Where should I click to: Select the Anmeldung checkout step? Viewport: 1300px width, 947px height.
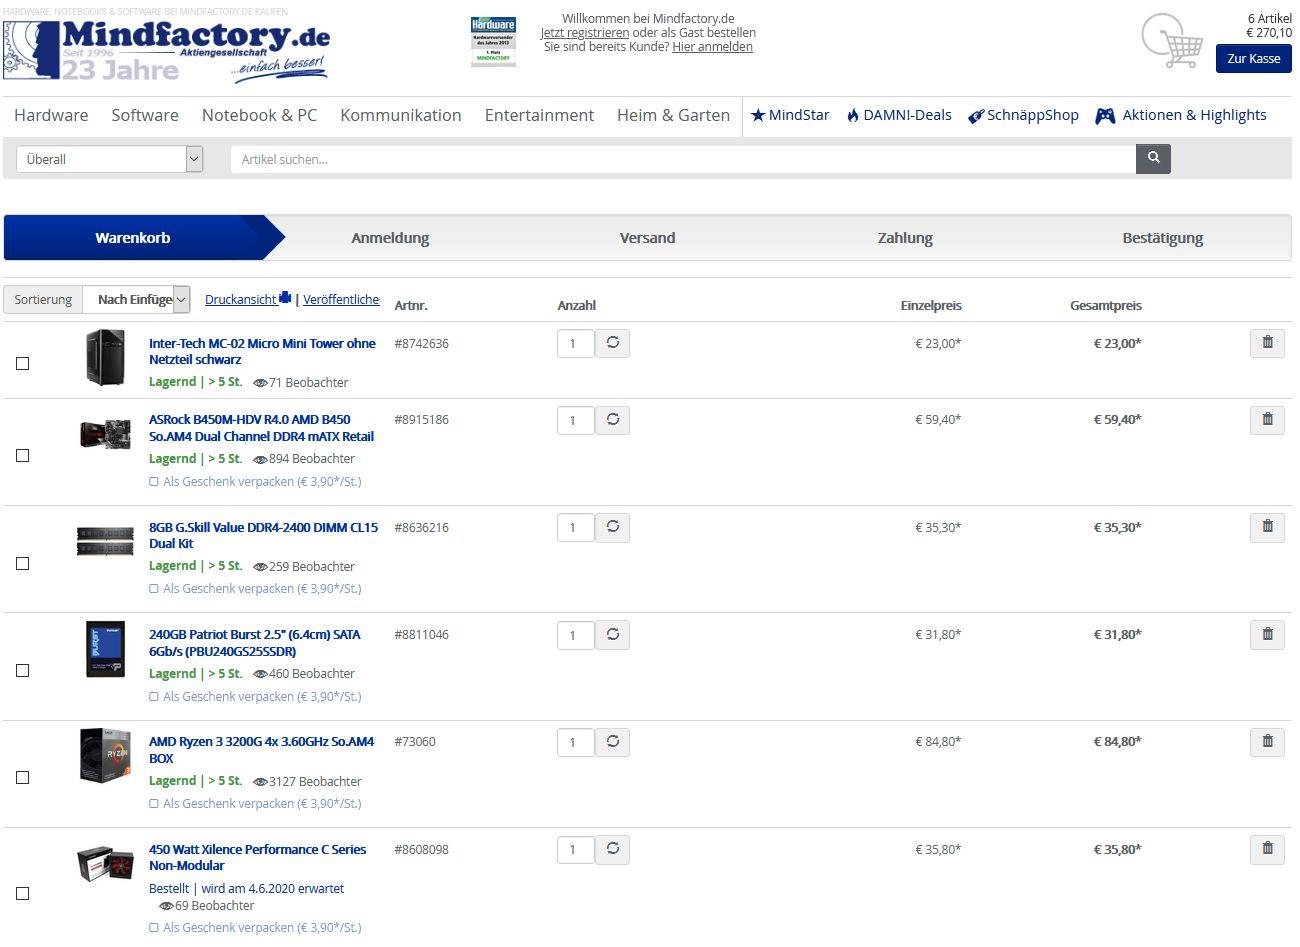tap(390, 238)
